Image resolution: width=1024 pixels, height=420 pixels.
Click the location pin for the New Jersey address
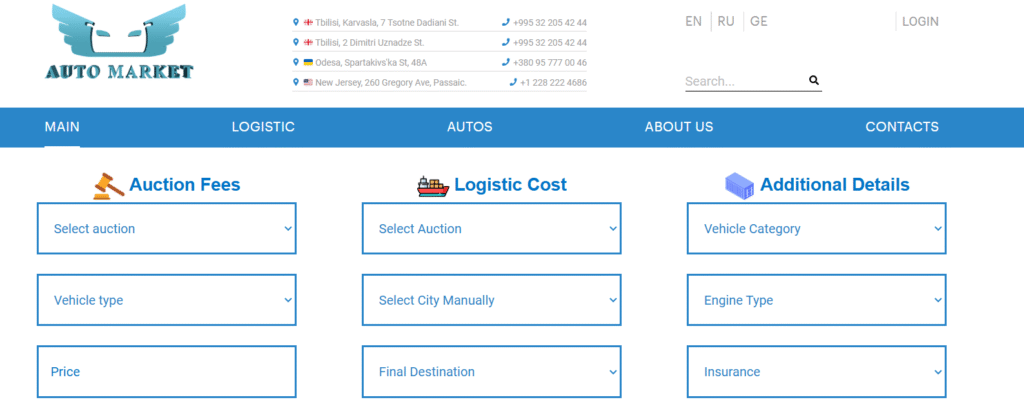point(296,82)
